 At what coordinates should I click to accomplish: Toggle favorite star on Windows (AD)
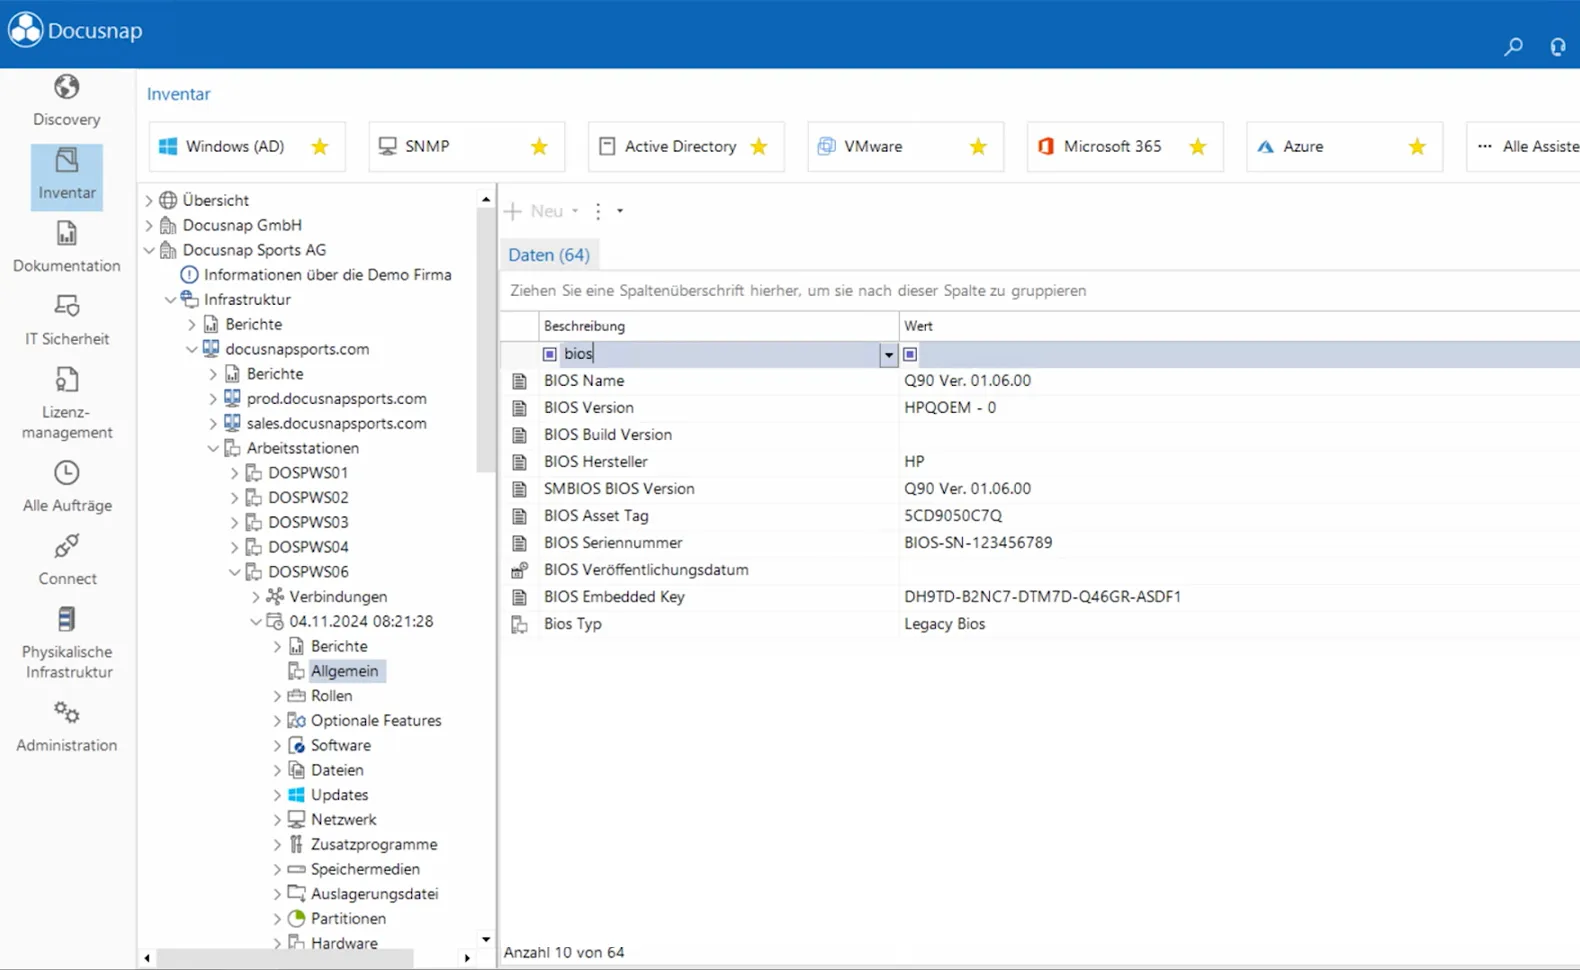coord(320,147)
